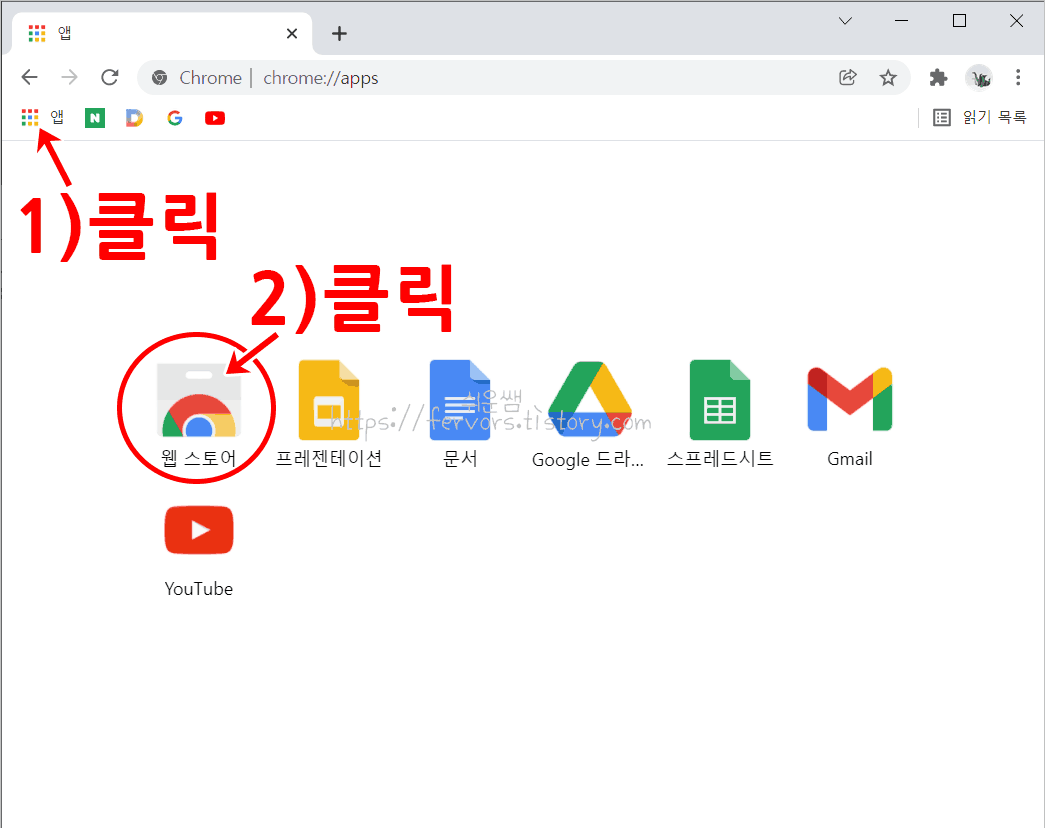Open the Naver bookmark icon
Image resolution: width=1045 pixels, height=828 pixels.
click(95, 118)
